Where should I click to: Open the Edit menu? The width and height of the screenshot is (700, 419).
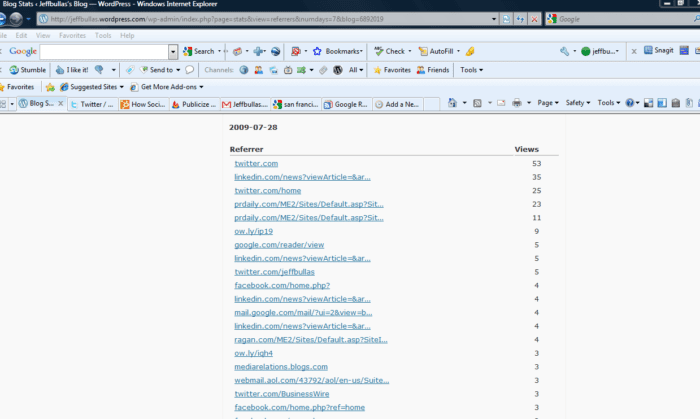21,35
